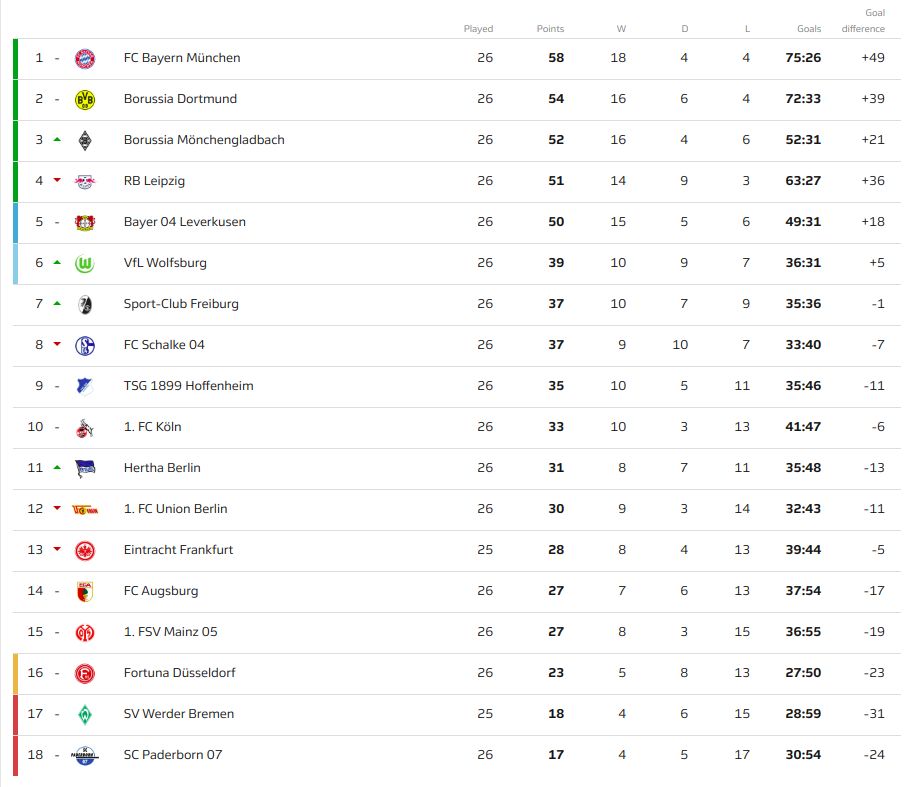Click green up arrow beside Borussia Mönchengladbach
Image resolution: width=911 pixels, height=787 pixels.
pyautogui.click(x=57, y=139)
